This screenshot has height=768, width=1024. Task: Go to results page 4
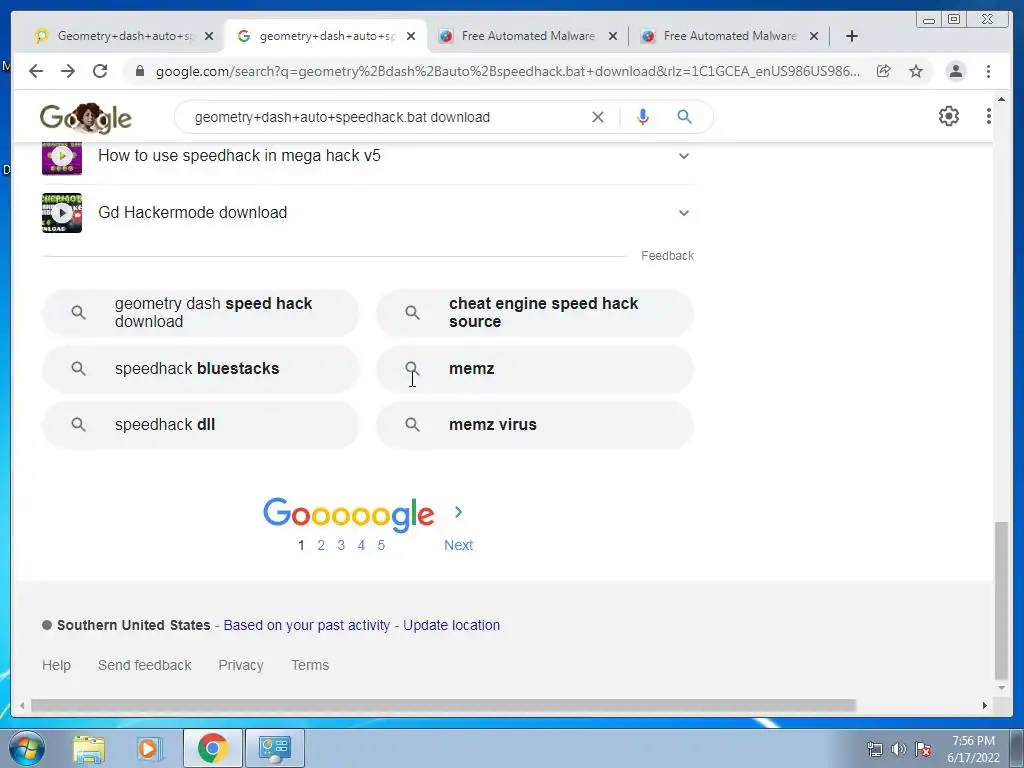pyautogui.click(x=361, y=545)
